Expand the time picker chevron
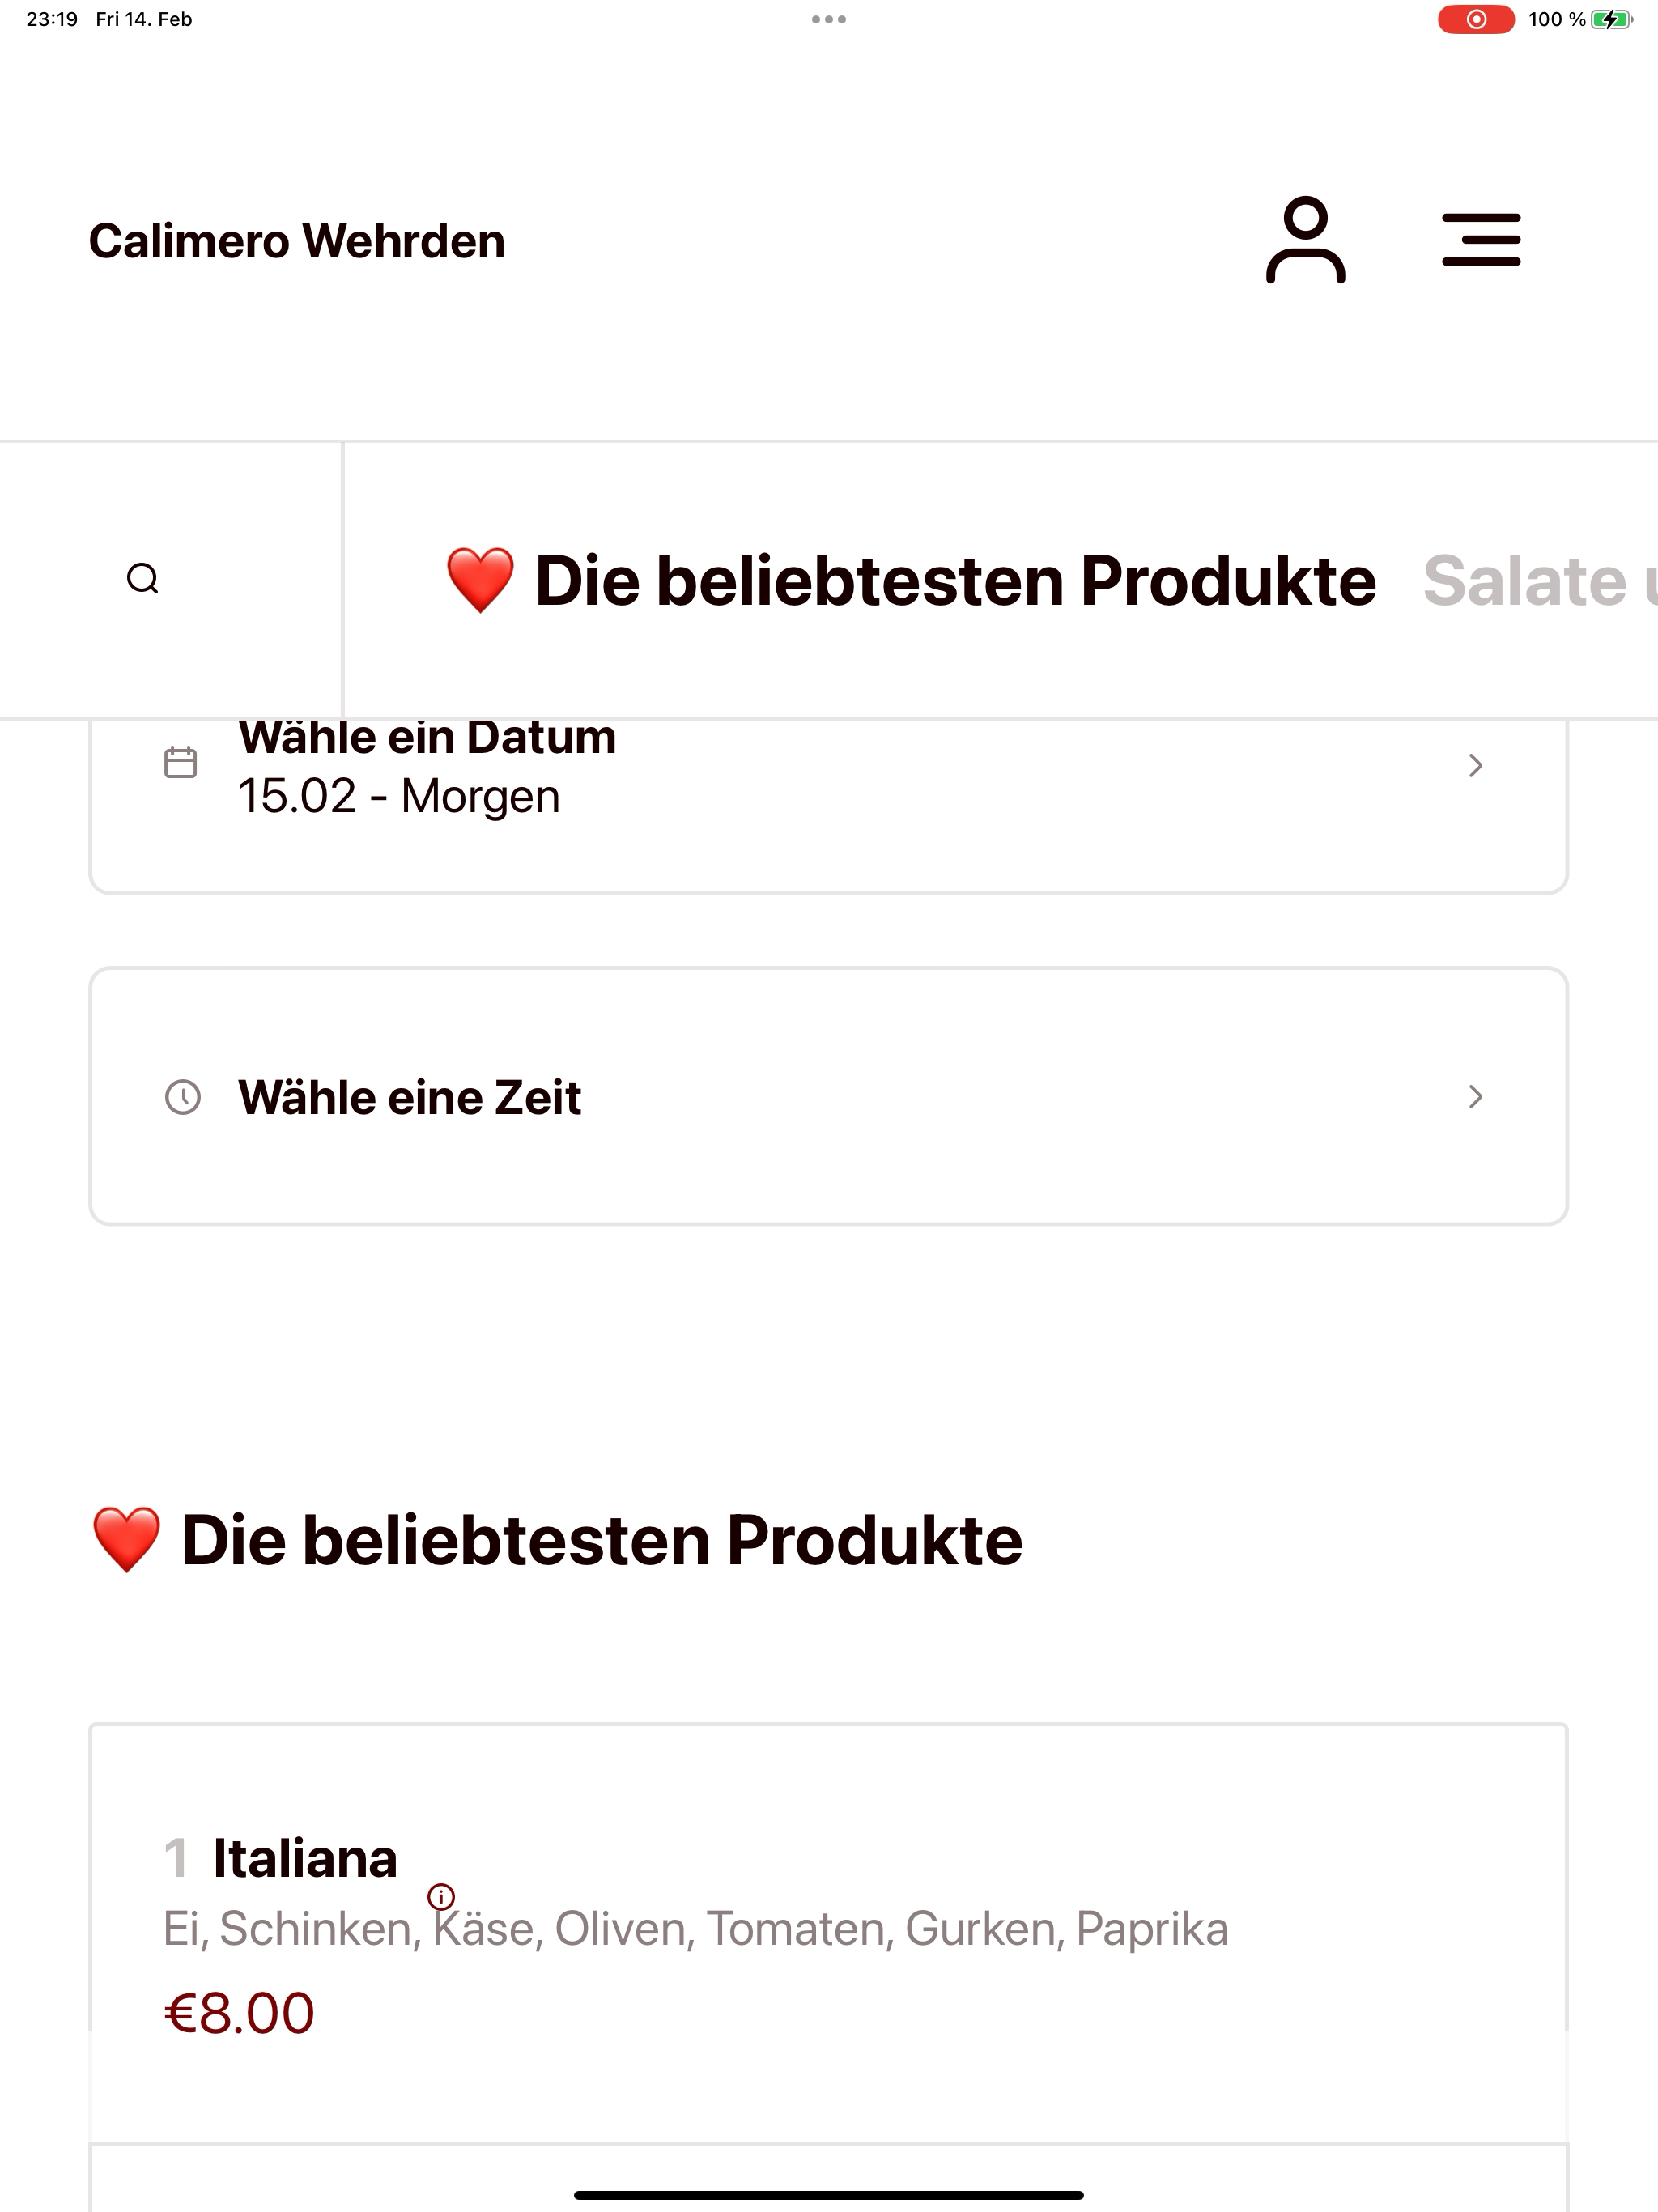Viewport: 1658px width, 2212px height. pos(1475,1097)
